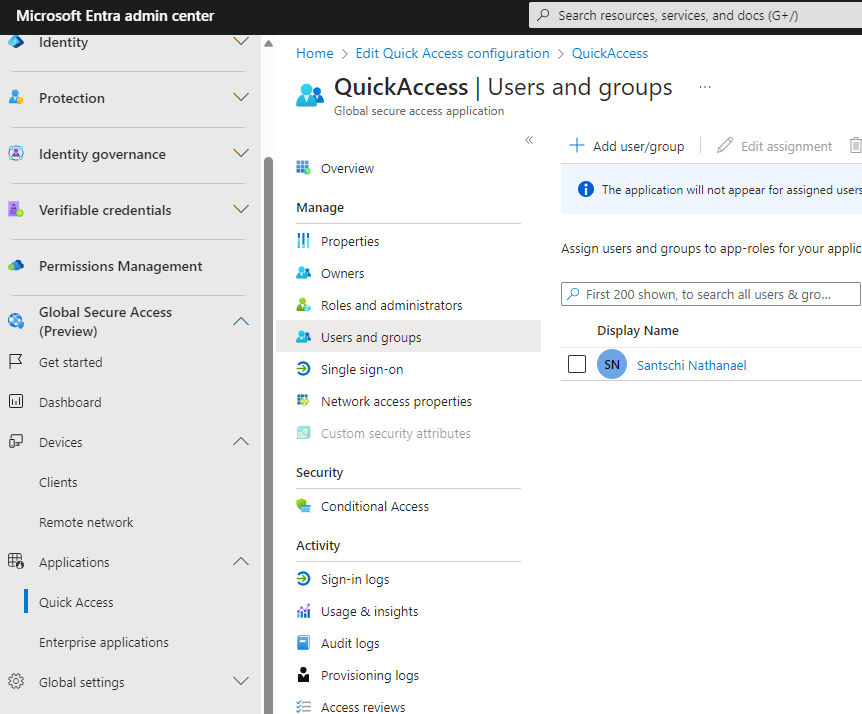Open Provisioning logs using its icon
The image size is (862, 714).
click(304, 674)
